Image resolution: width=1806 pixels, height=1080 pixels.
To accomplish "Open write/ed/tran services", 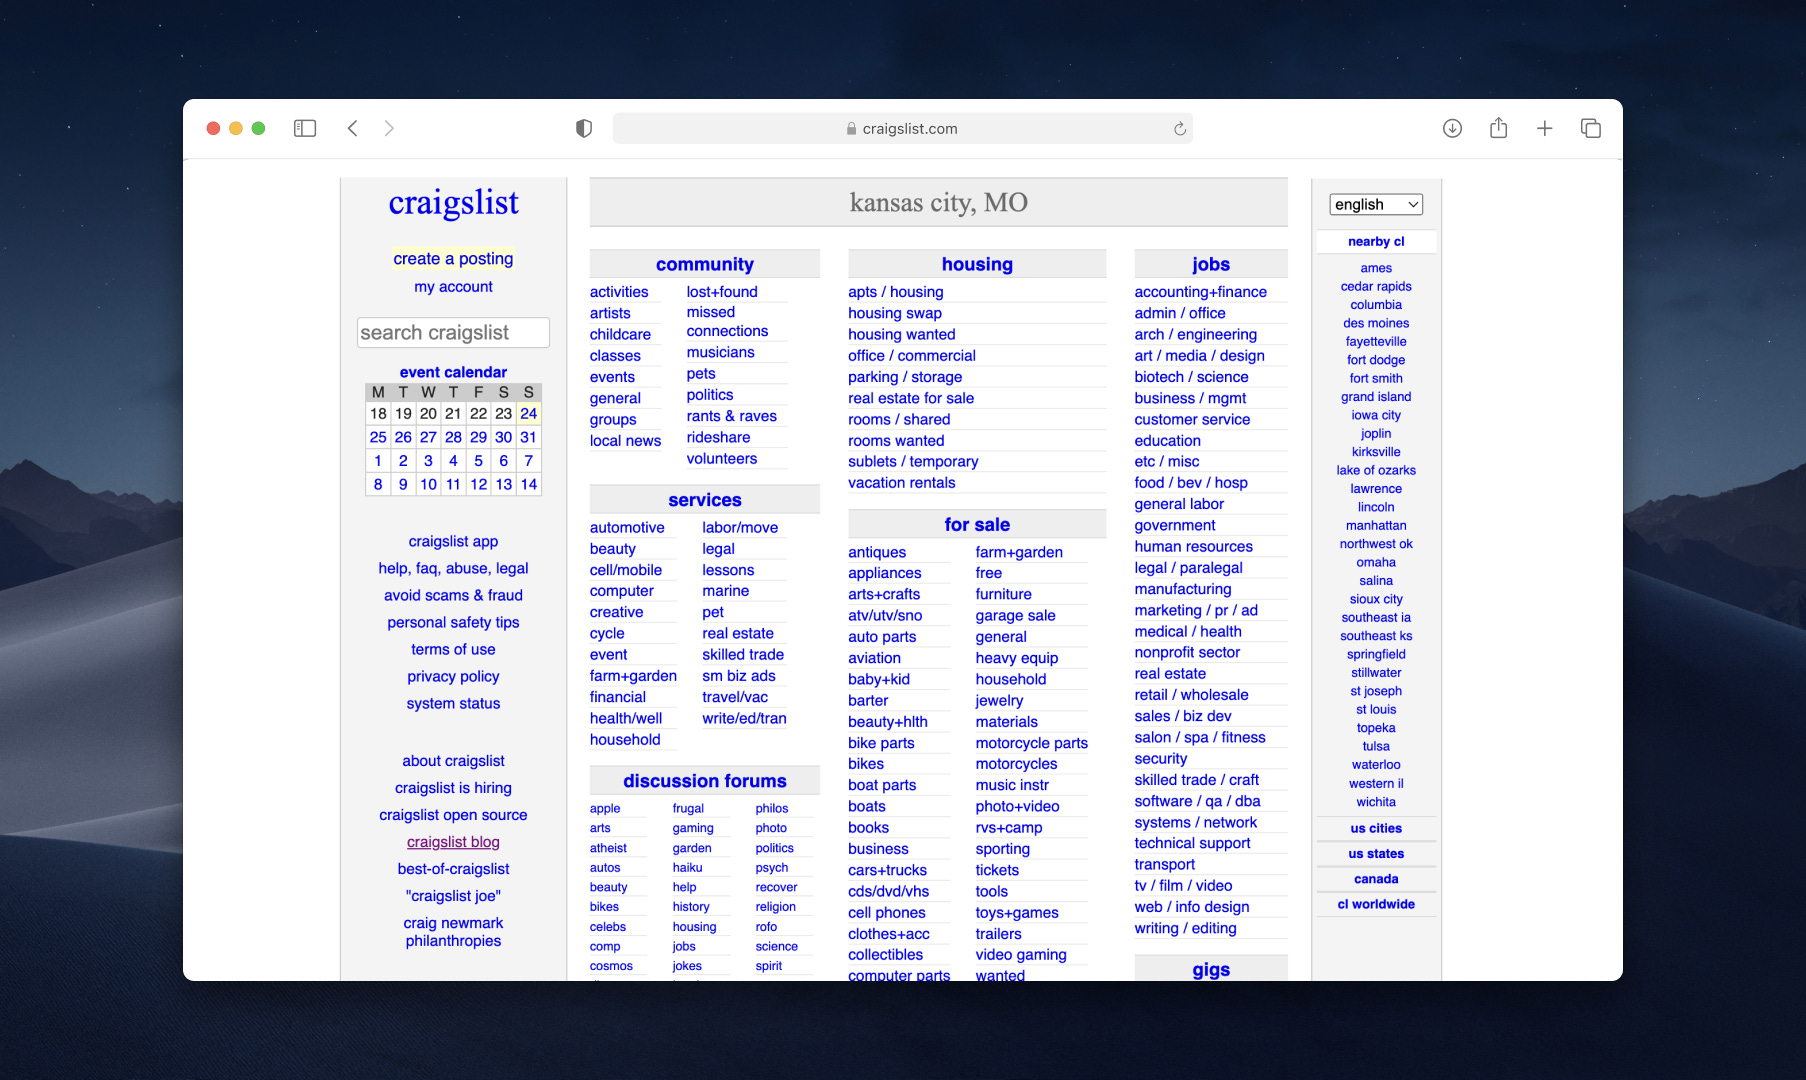I will (x=744, y=718).
